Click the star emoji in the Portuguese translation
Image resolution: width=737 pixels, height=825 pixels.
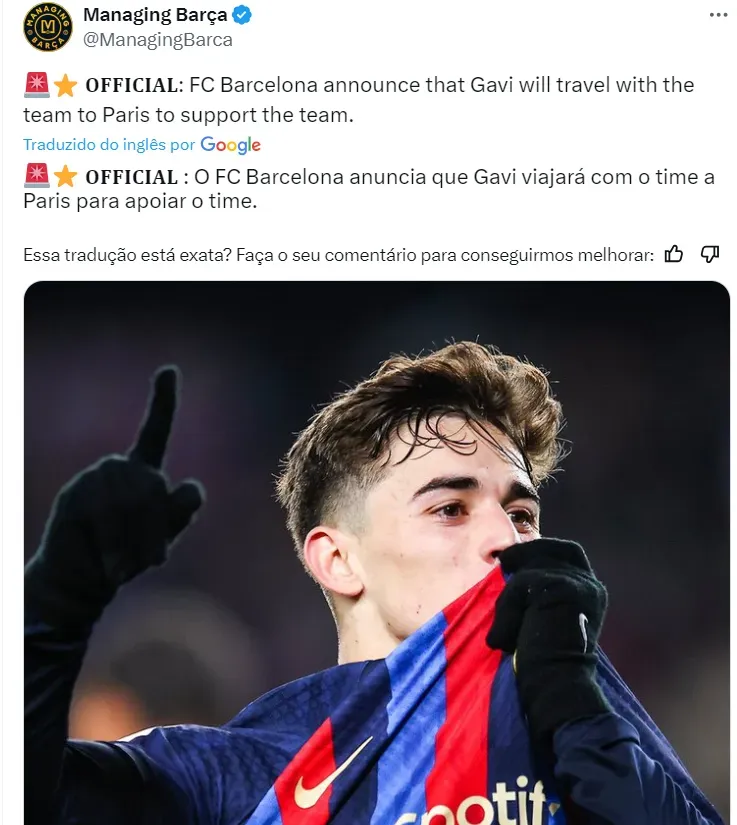(x=65, y=177)
